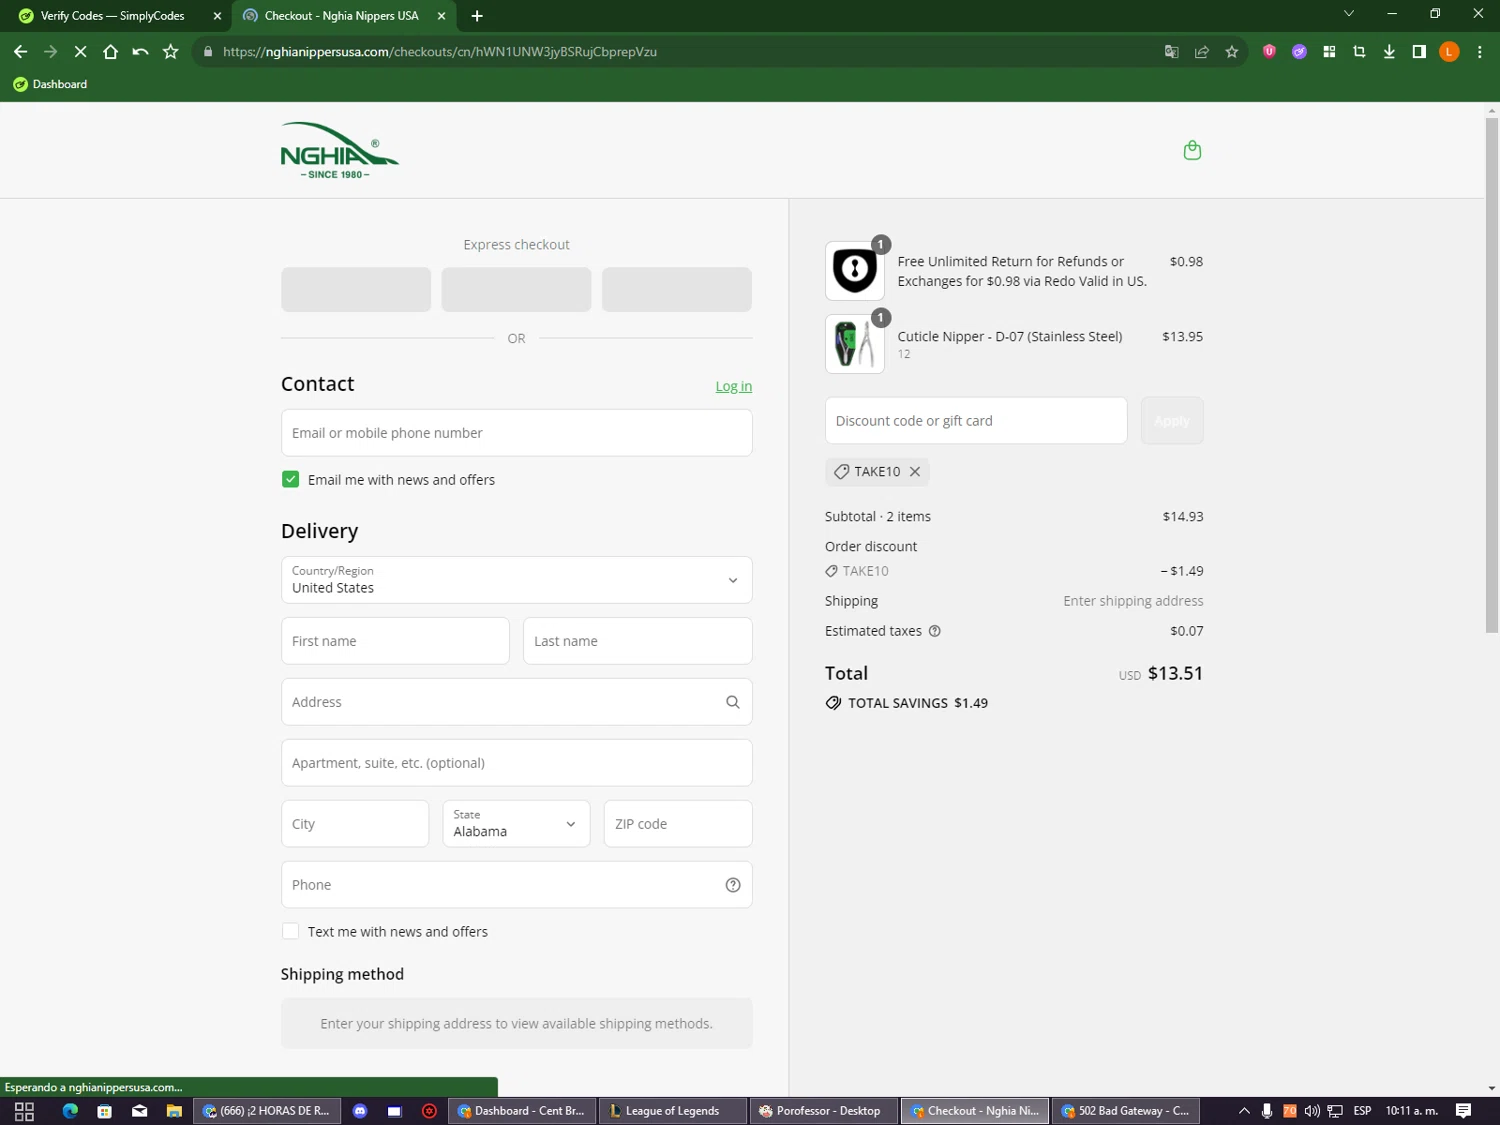
Task: Expand the State dropdown showing Alabama
Action: pyautogui.click(x=516, y=824)
